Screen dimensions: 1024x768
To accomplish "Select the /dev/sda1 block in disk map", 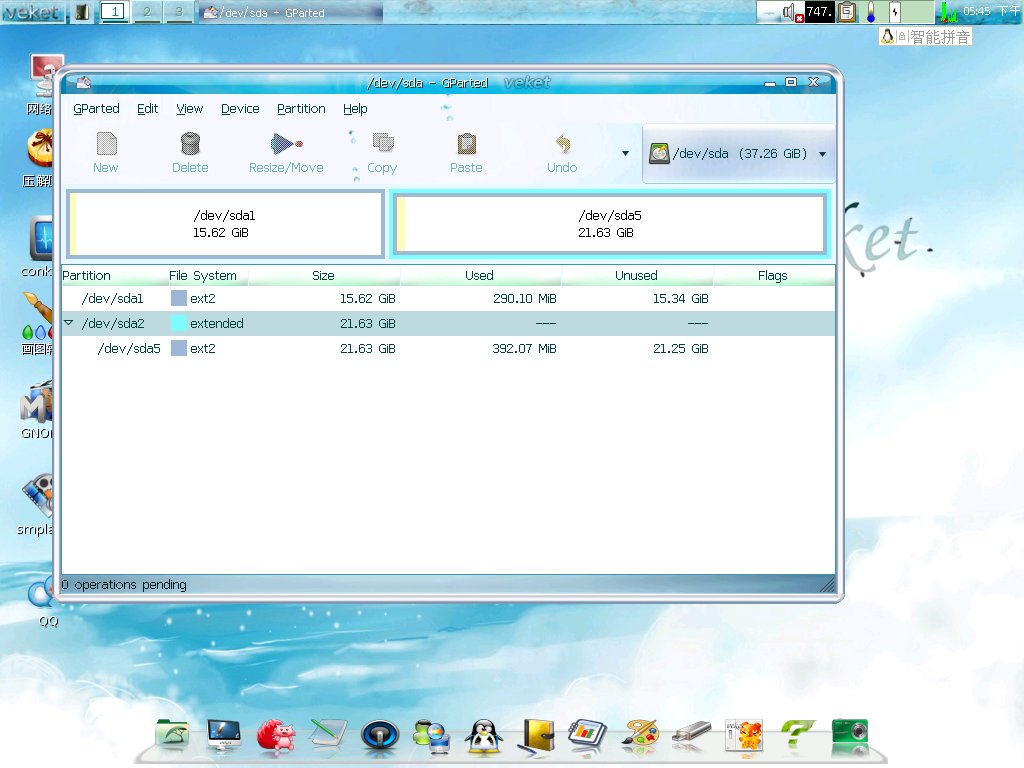I will click(x=225, y=224).
